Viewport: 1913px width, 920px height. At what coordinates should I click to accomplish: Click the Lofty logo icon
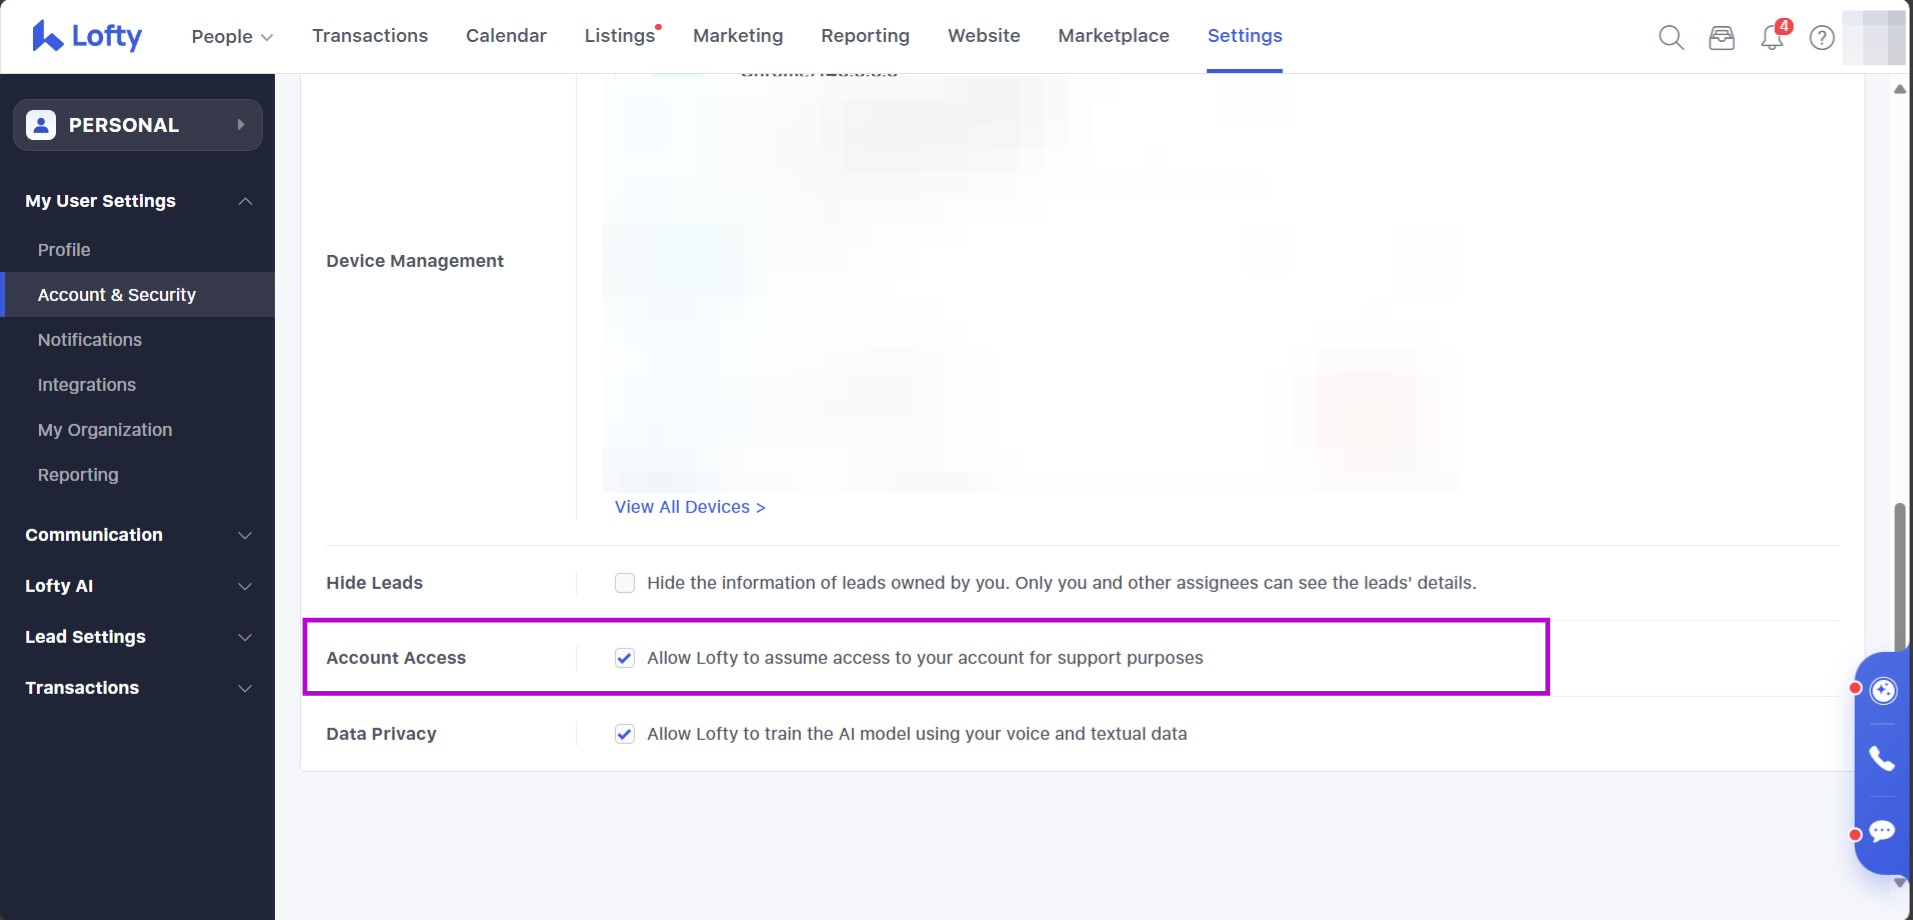pyautogui.click(x=47, y=36)
